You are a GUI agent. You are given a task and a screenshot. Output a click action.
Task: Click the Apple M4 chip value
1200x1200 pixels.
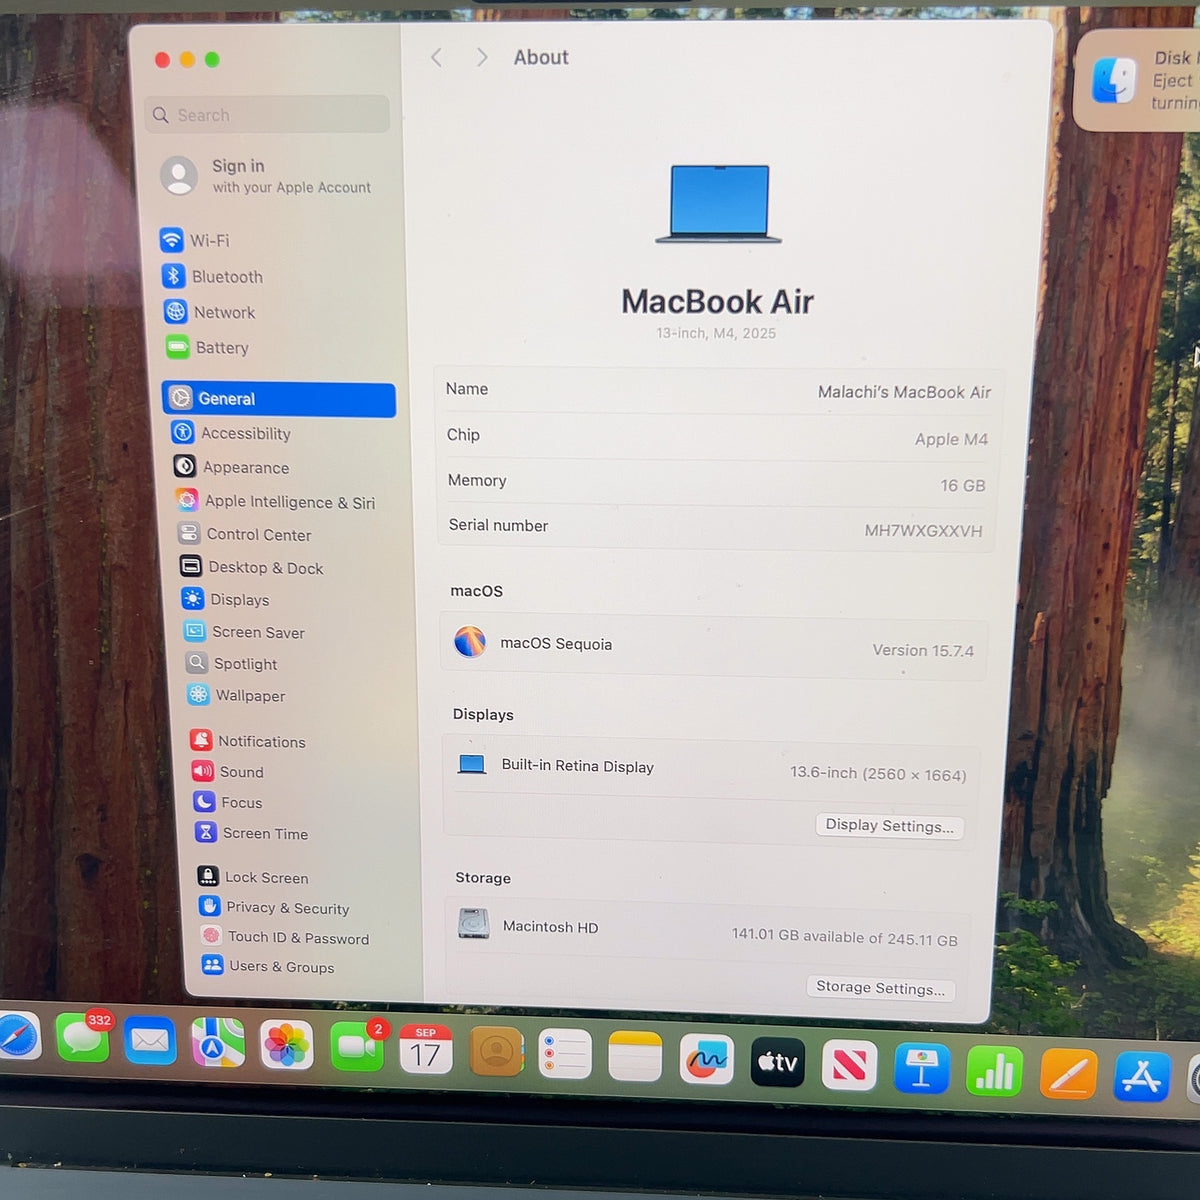[x=951, y=439]
